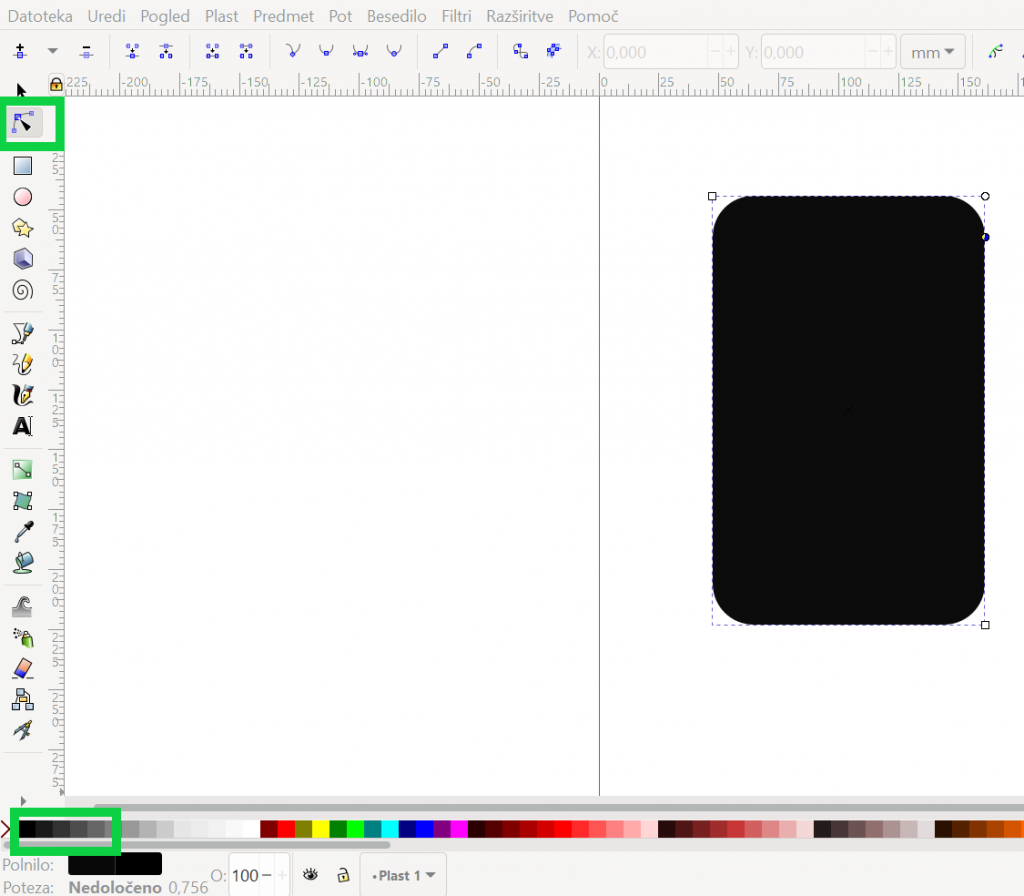1024x896 pixels.
Task: Toggle the ruler lock icon
Action: 56,84
